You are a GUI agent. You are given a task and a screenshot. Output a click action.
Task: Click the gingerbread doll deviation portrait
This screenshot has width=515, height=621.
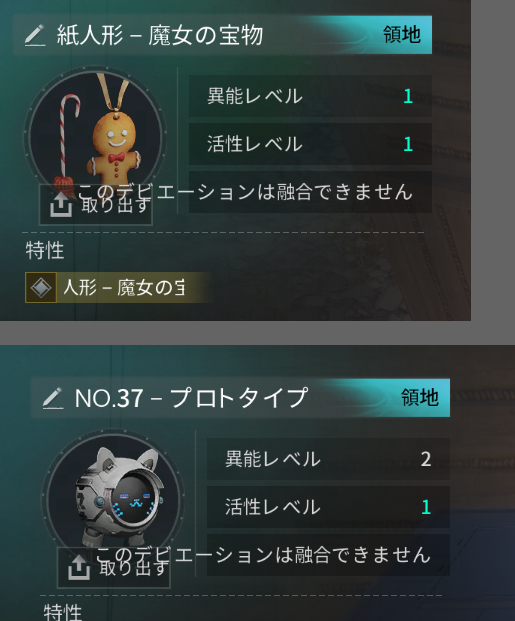click(95, 136)
